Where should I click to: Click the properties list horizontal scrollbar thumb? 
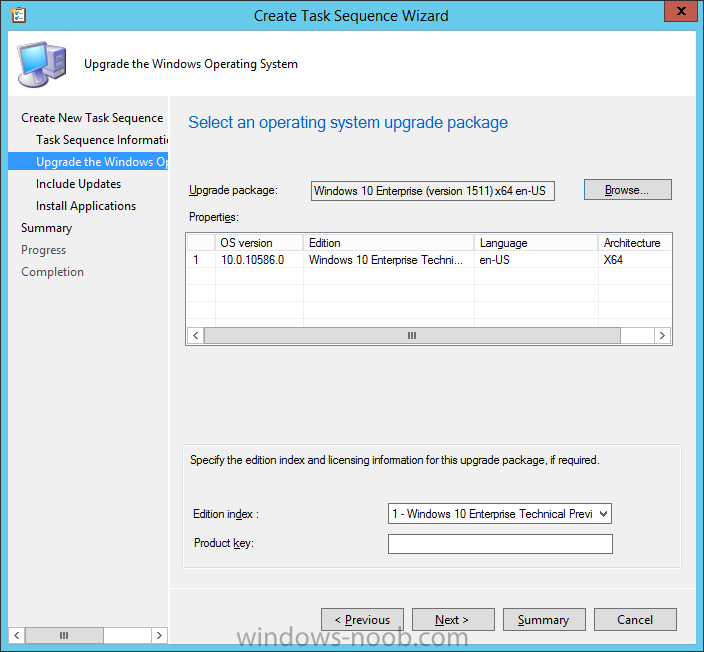pyautogui.click(x=412, y=335)
